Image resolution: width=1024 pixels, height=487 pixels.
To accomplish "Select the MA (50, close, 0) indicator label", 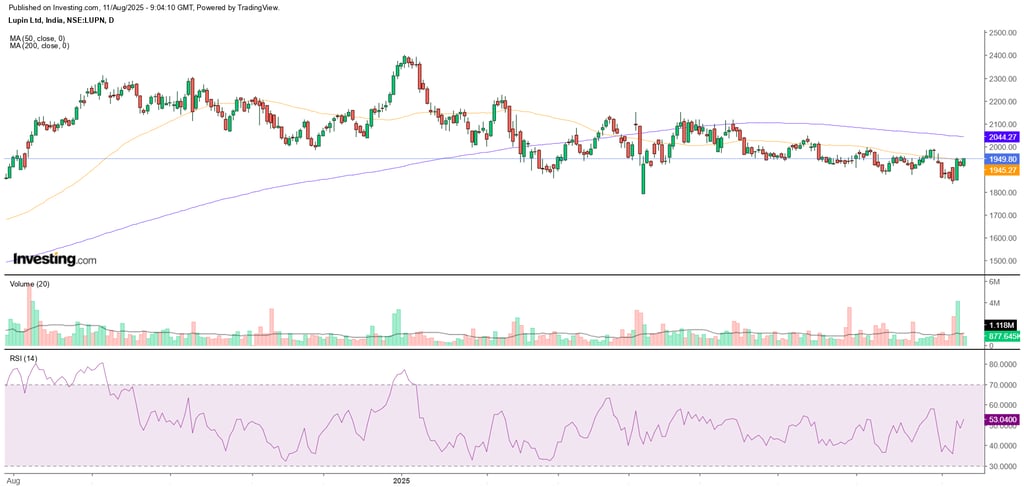I will (x=39, y=39).
